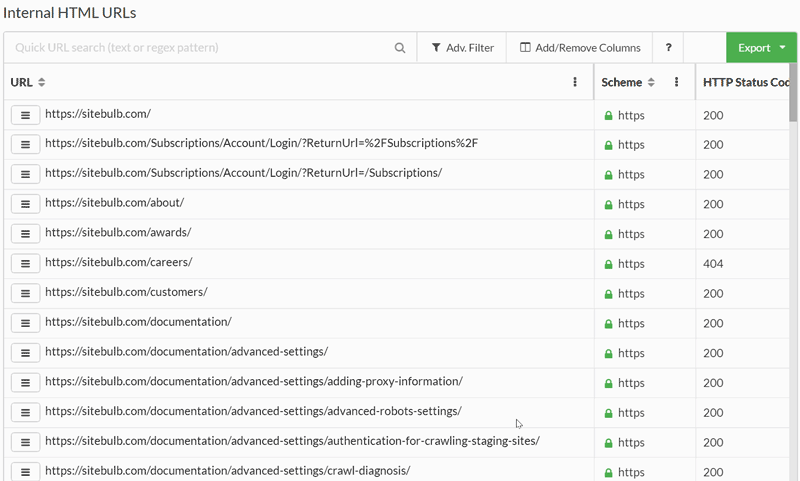Open row menu for ReturnUrl=/Subscriptions/ URL

pyautogui.click(x=26, y=174)
